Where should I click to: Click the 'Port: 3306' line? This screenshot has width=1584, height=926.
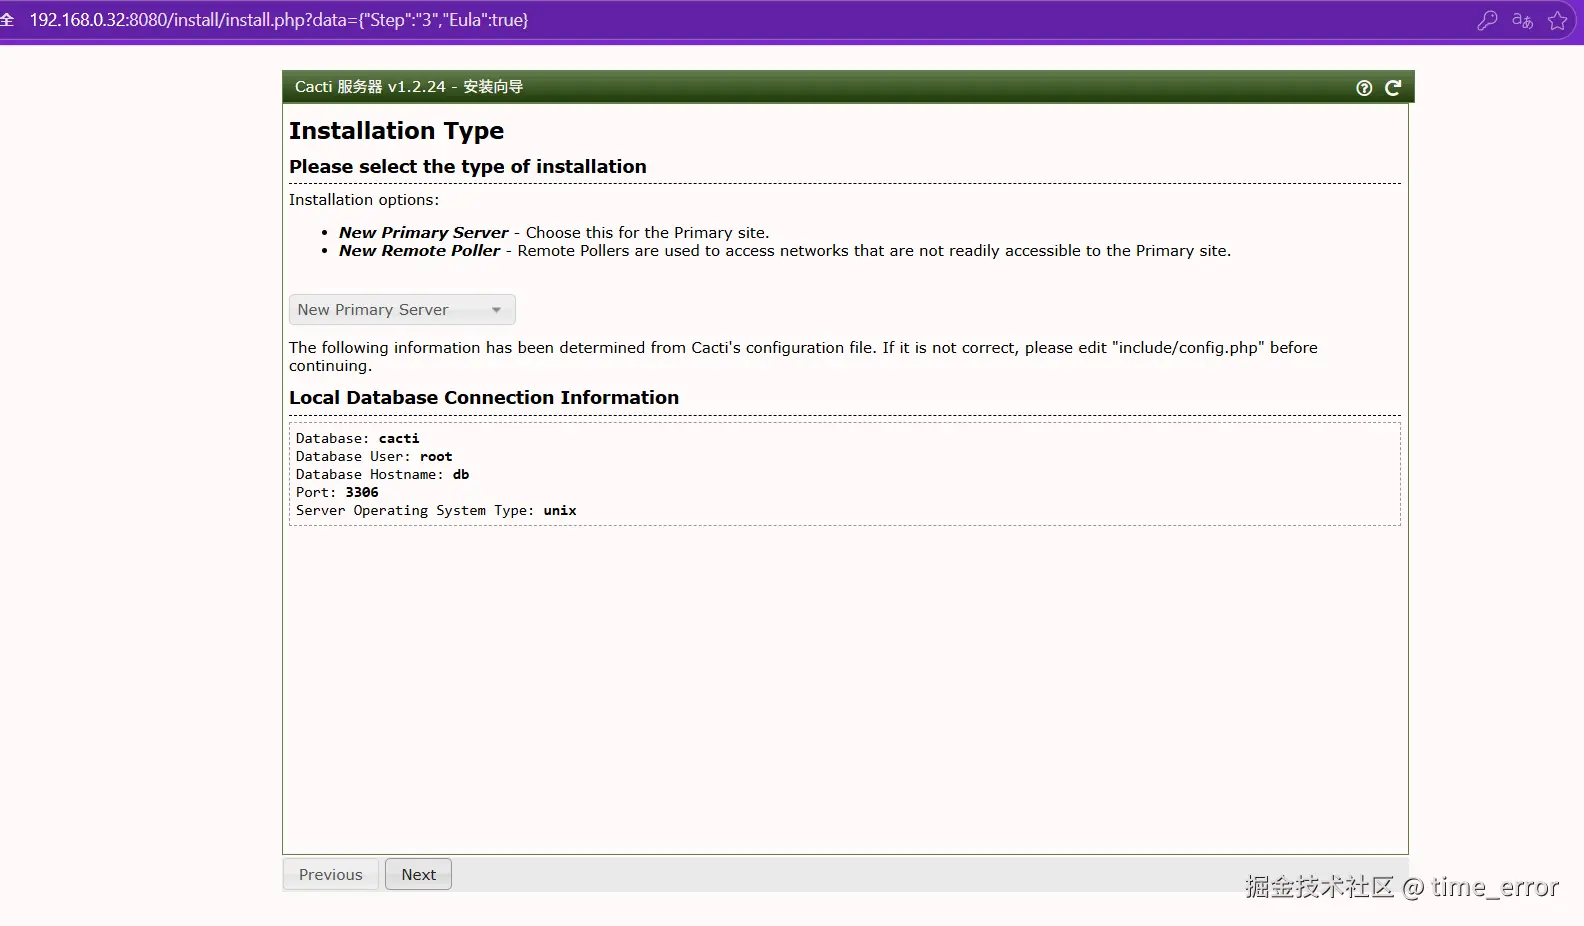(337, 493)
